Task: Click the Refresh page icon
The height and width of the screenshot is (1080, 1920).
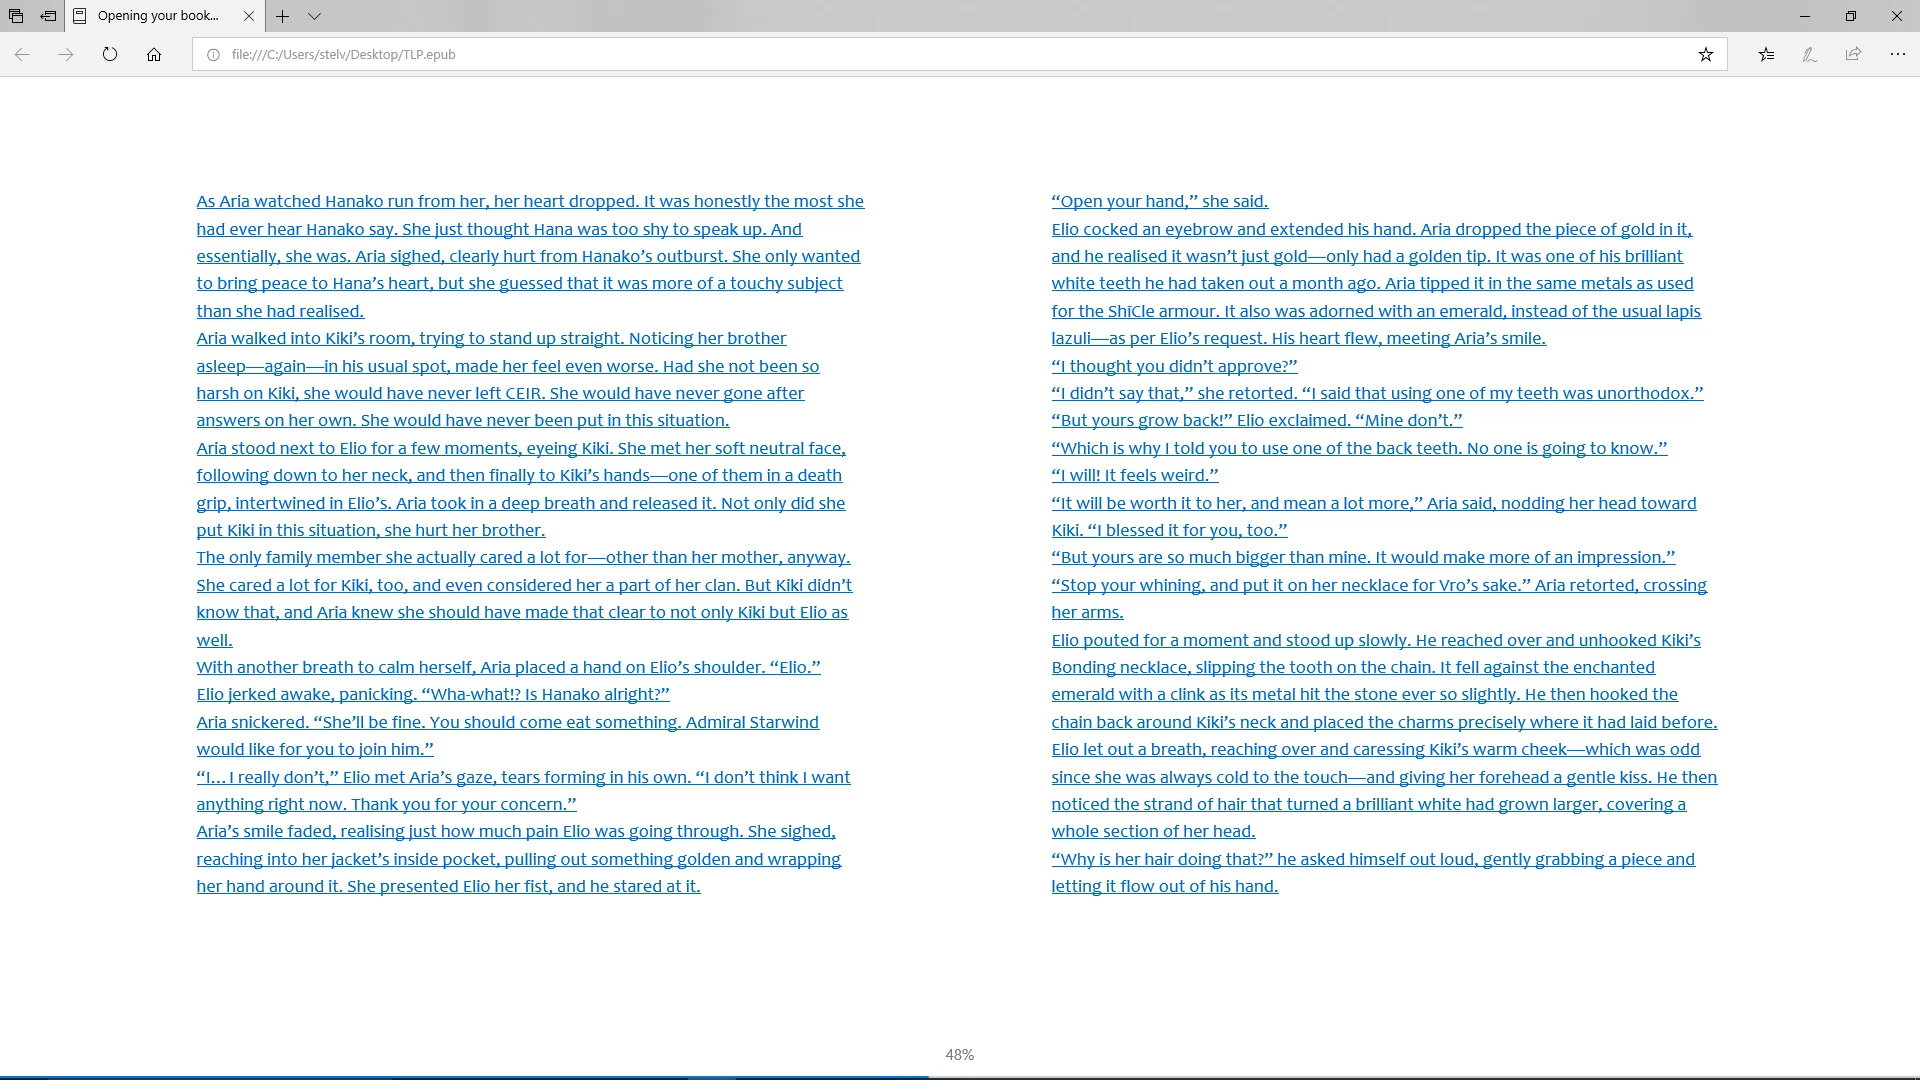Action: tap(110, 55)
